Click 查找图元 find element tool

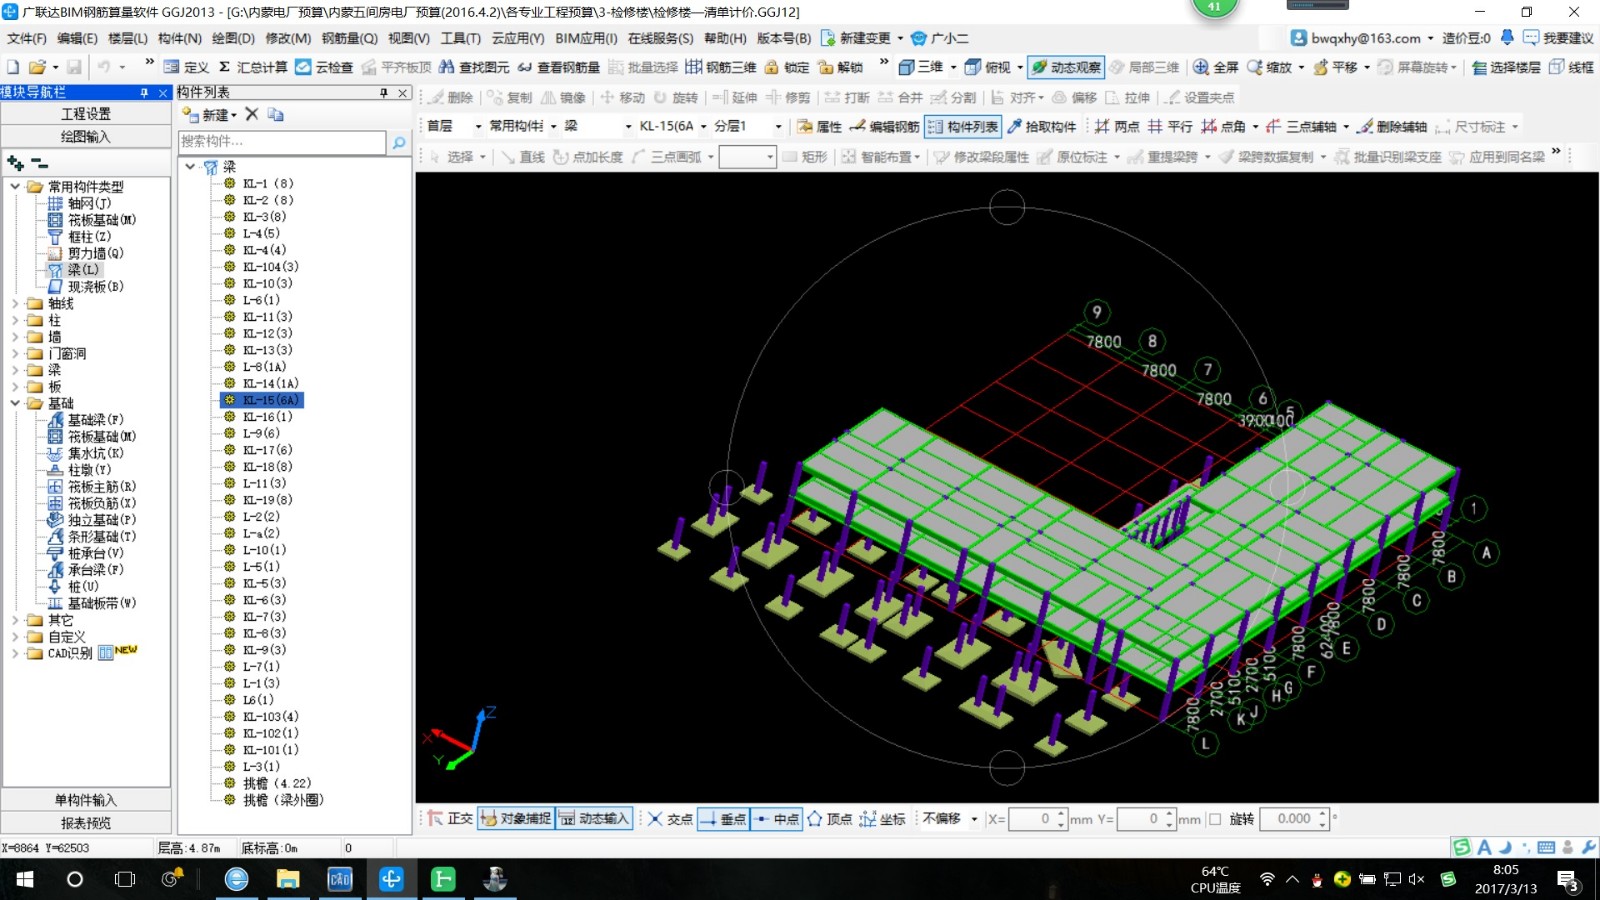[474, 67]
